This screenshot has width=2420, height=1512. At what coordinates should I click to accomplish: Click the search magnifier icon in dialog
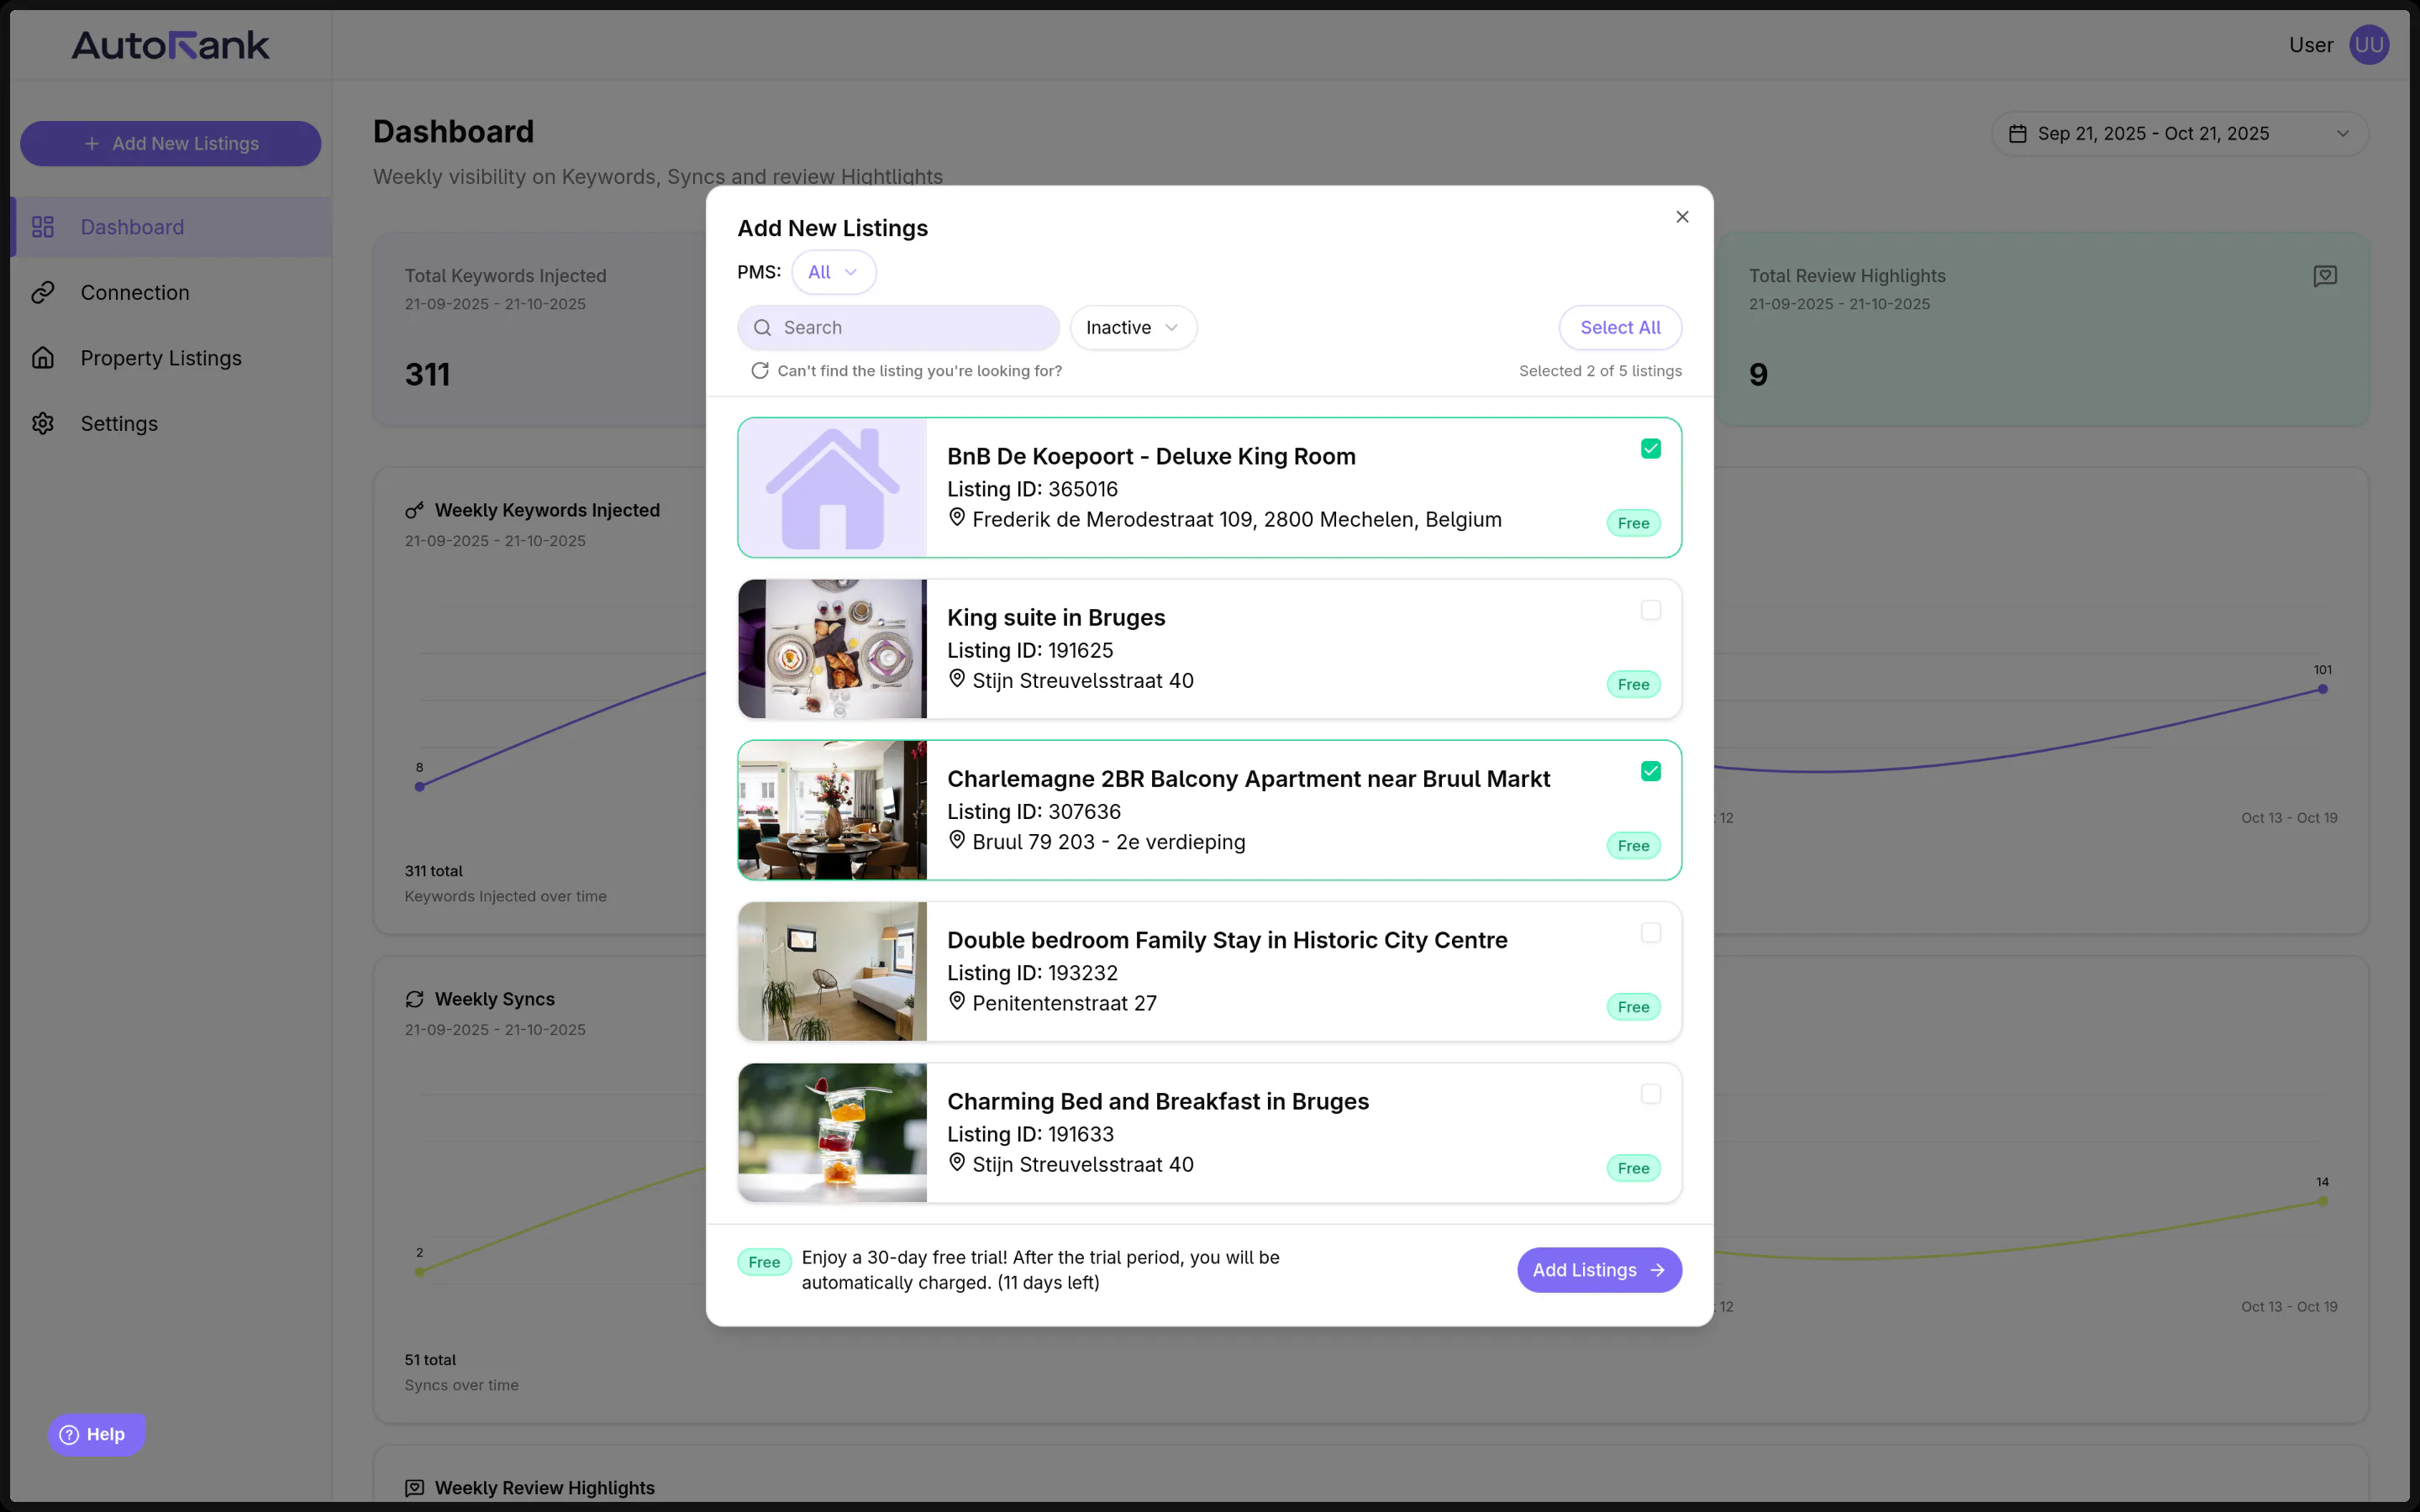[762, 328]
